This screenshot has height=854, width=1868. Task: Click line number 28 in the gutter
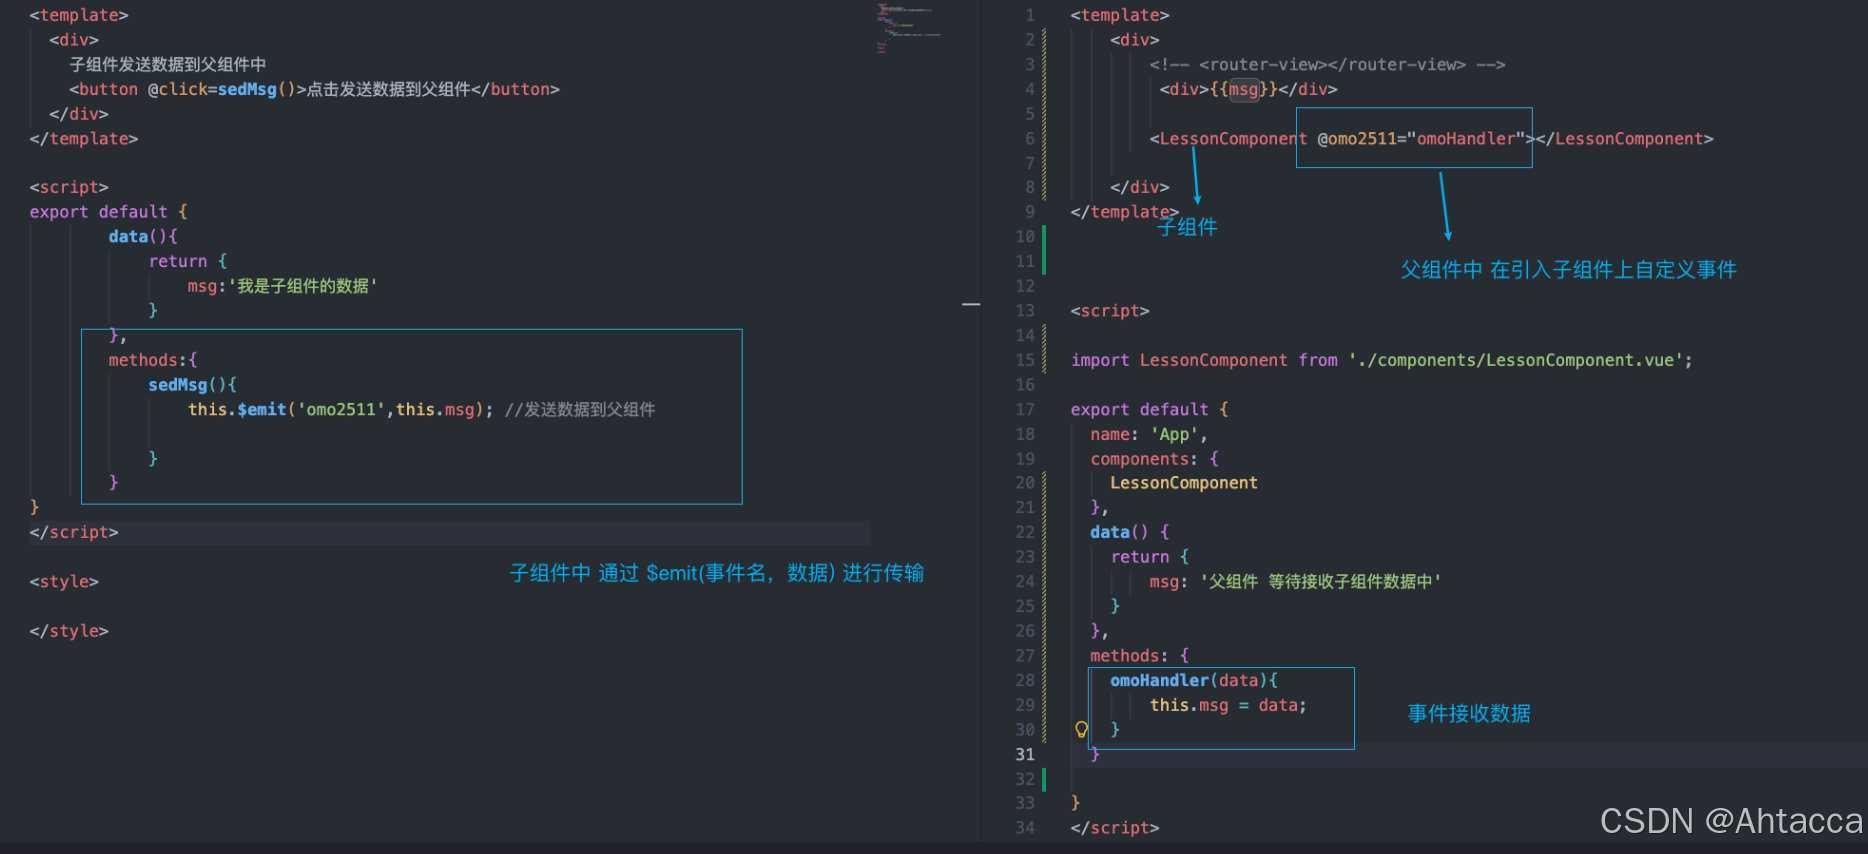tap(1025, 680)
